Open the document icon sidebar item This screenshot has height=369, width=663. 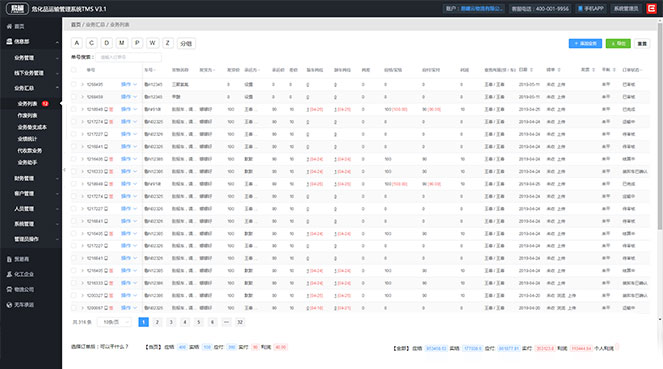point(9,259)
